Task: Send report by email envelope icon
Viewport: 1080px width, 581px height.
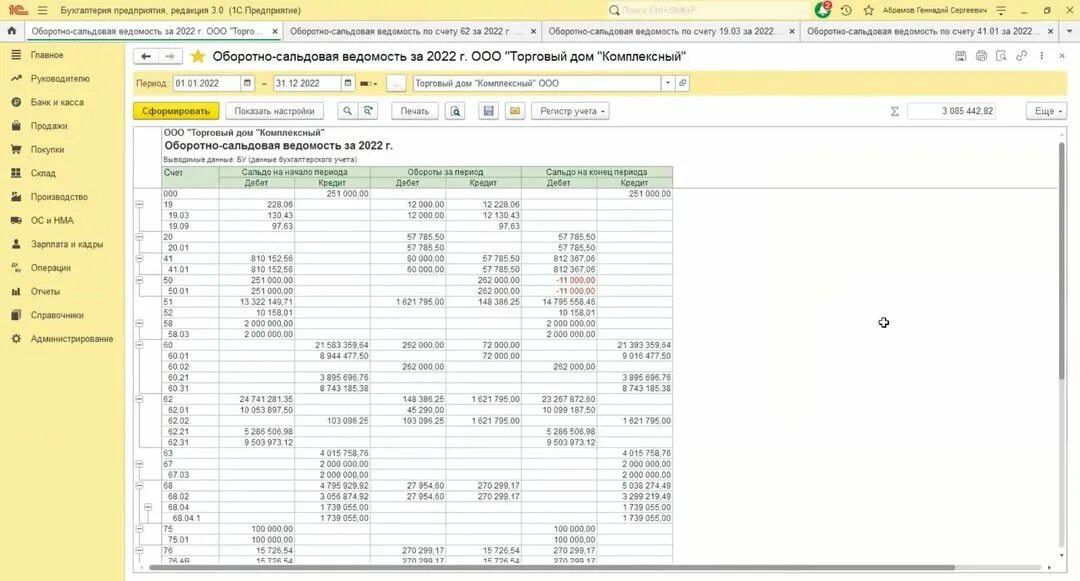Action: click(515, 111)
